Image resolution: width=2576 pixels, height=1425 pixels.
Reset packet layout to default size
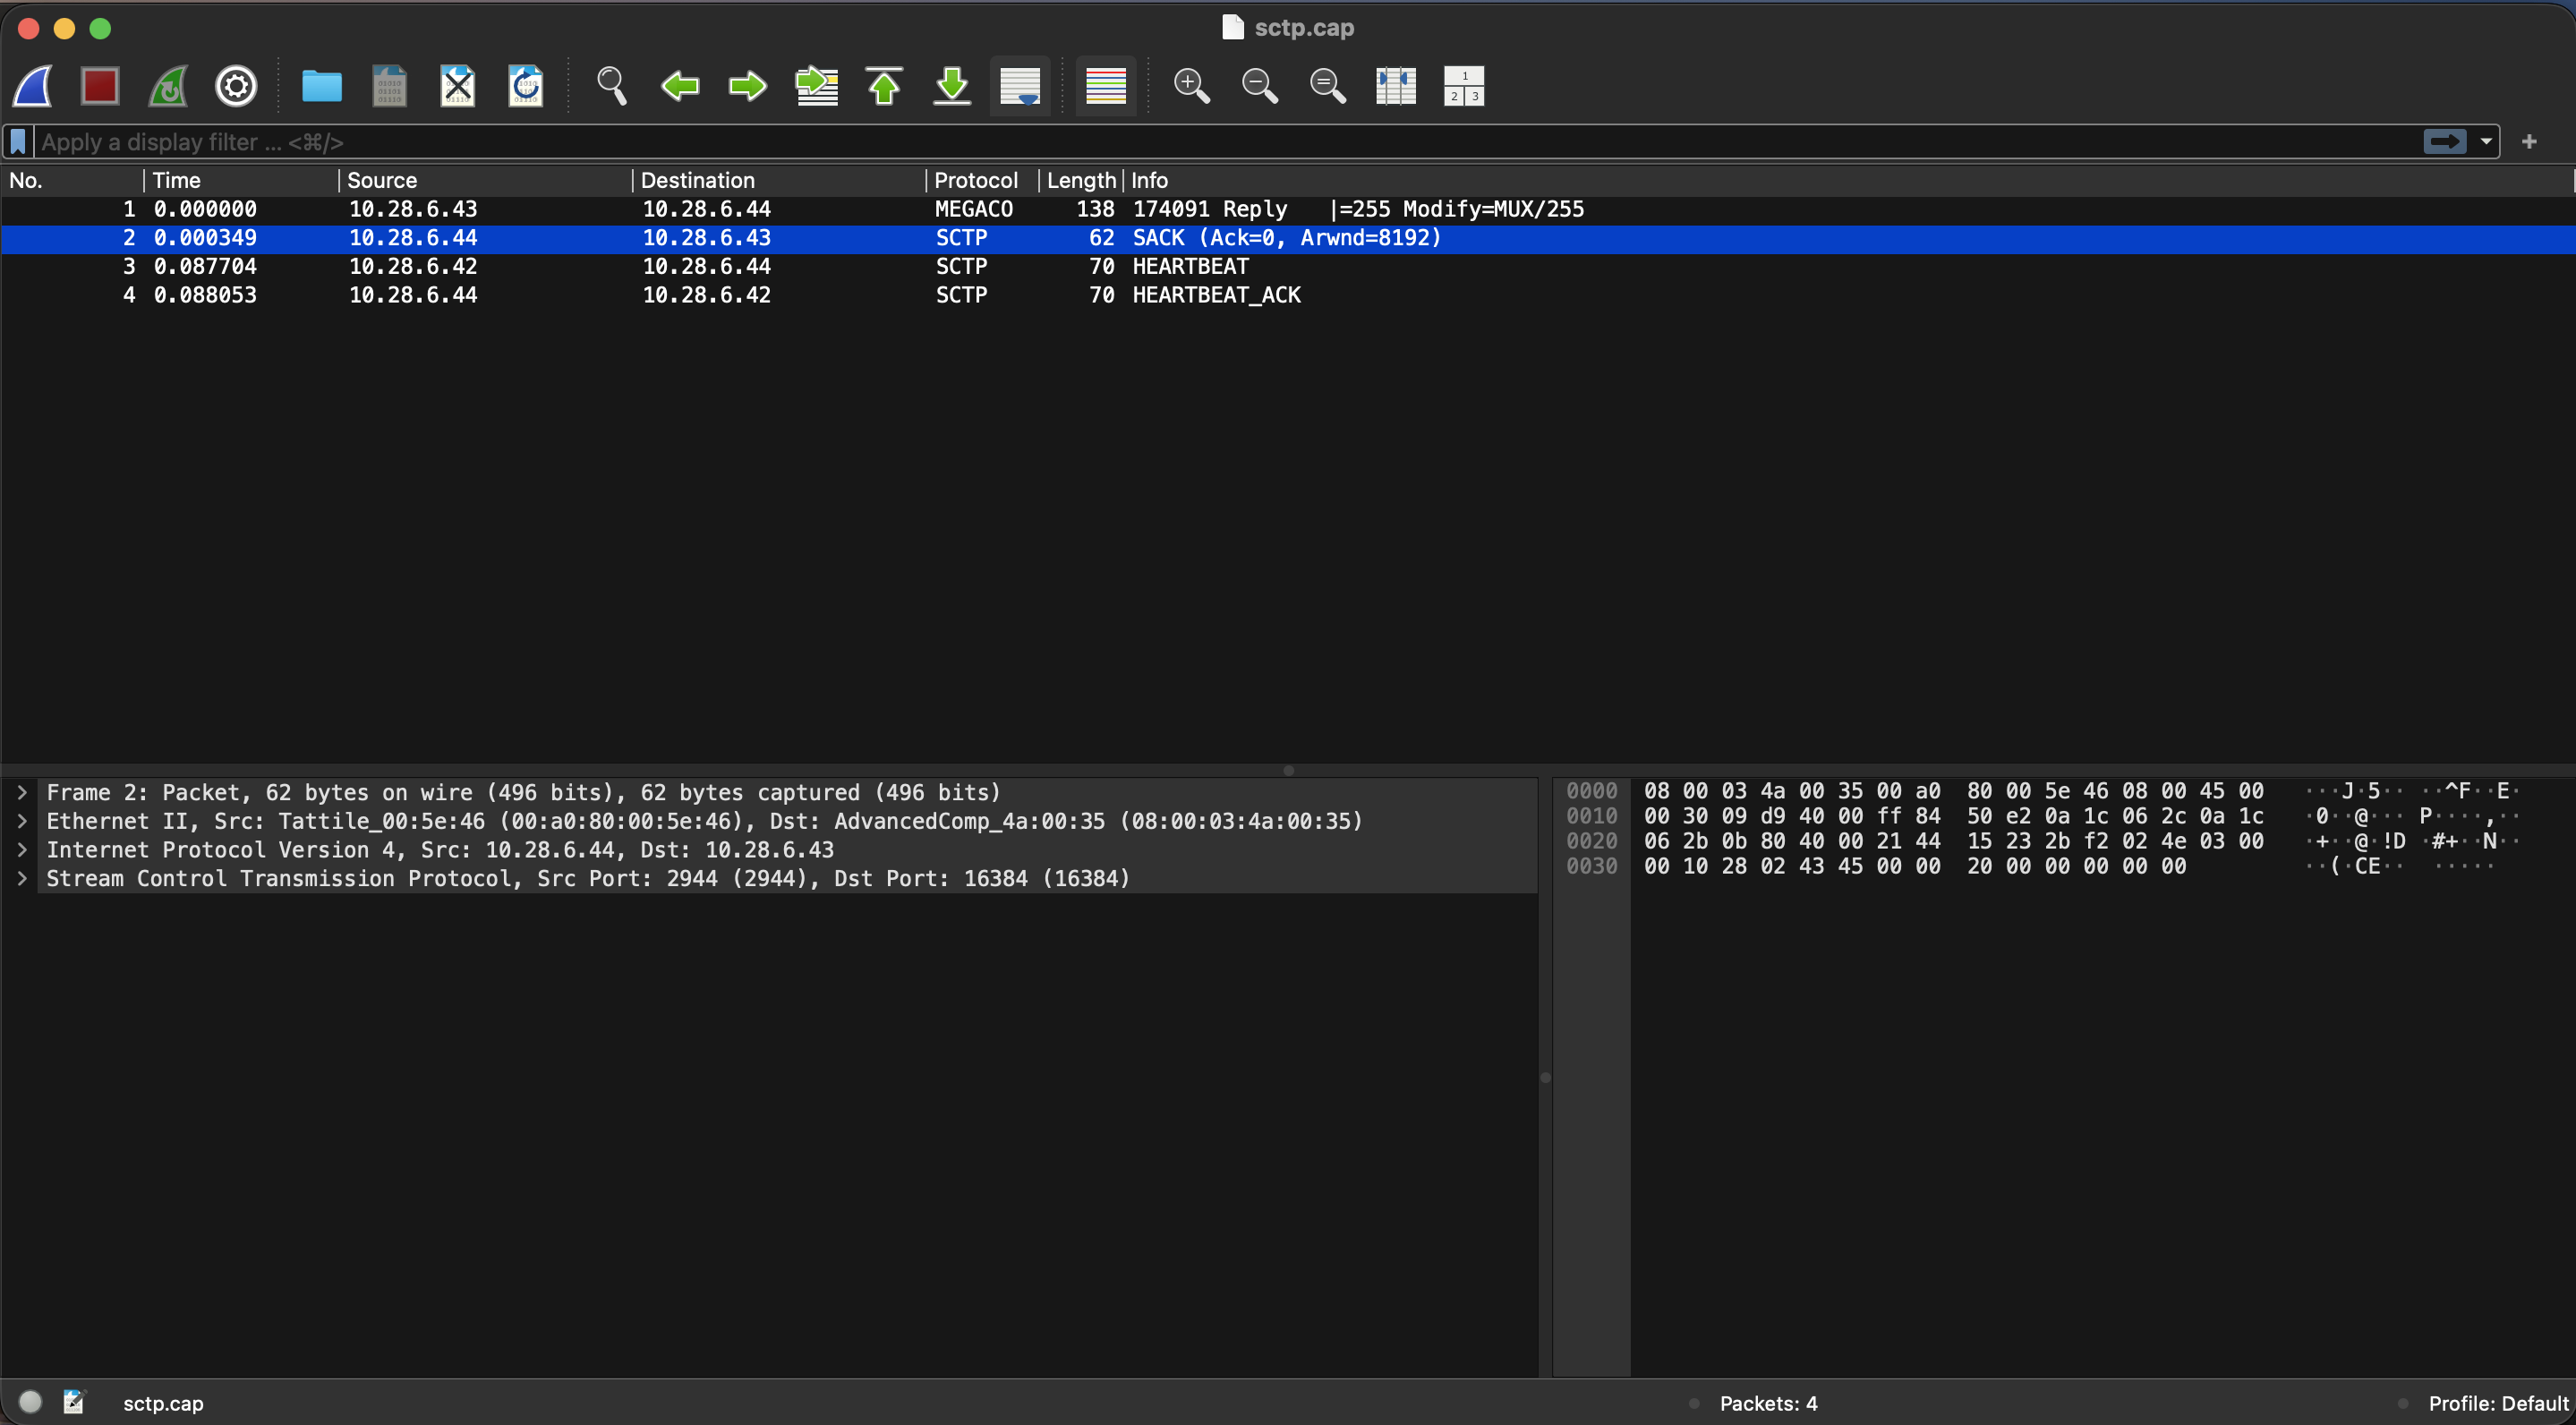pyautogui.click(x=1464, y=86)
